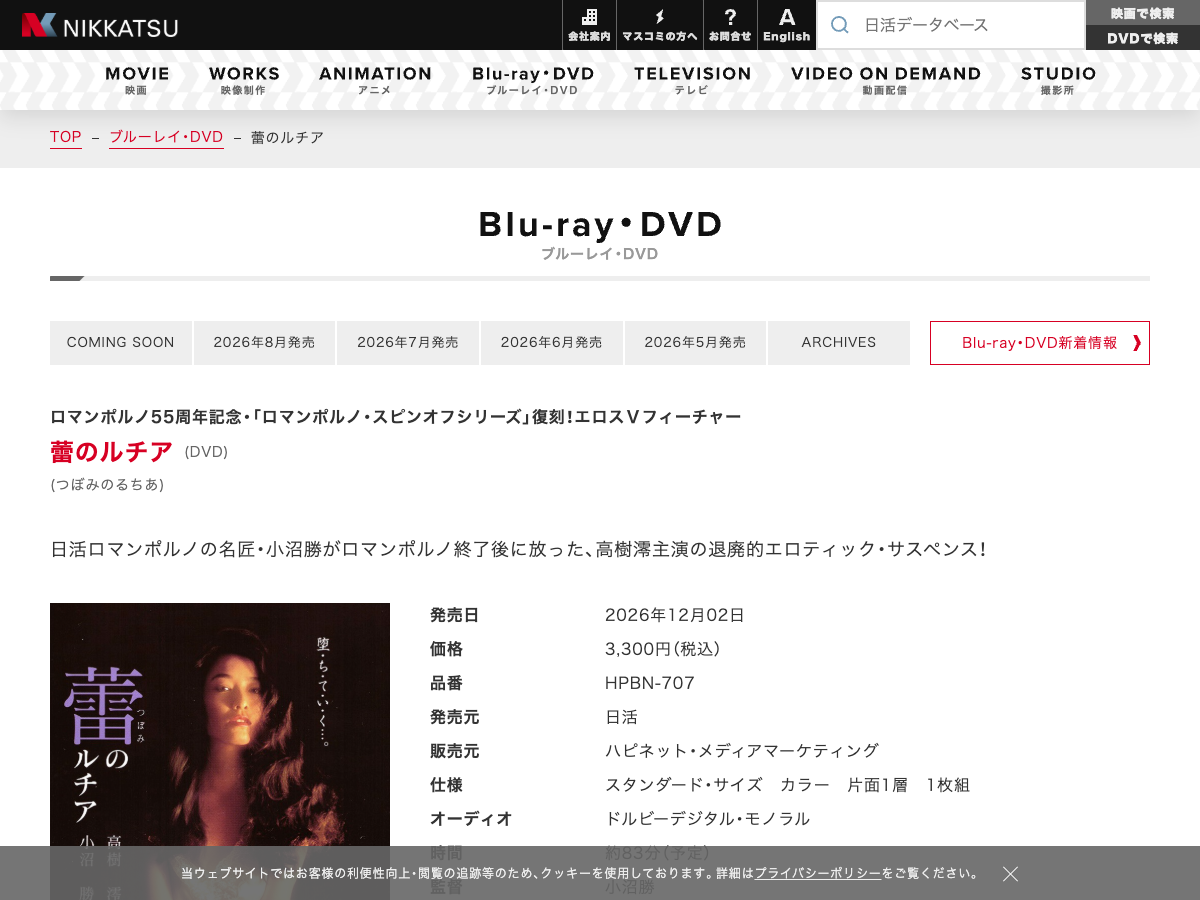Open the プライバシーポリシー link
The height and width of the screenshot is (900, 1200).
pos(818,873)
